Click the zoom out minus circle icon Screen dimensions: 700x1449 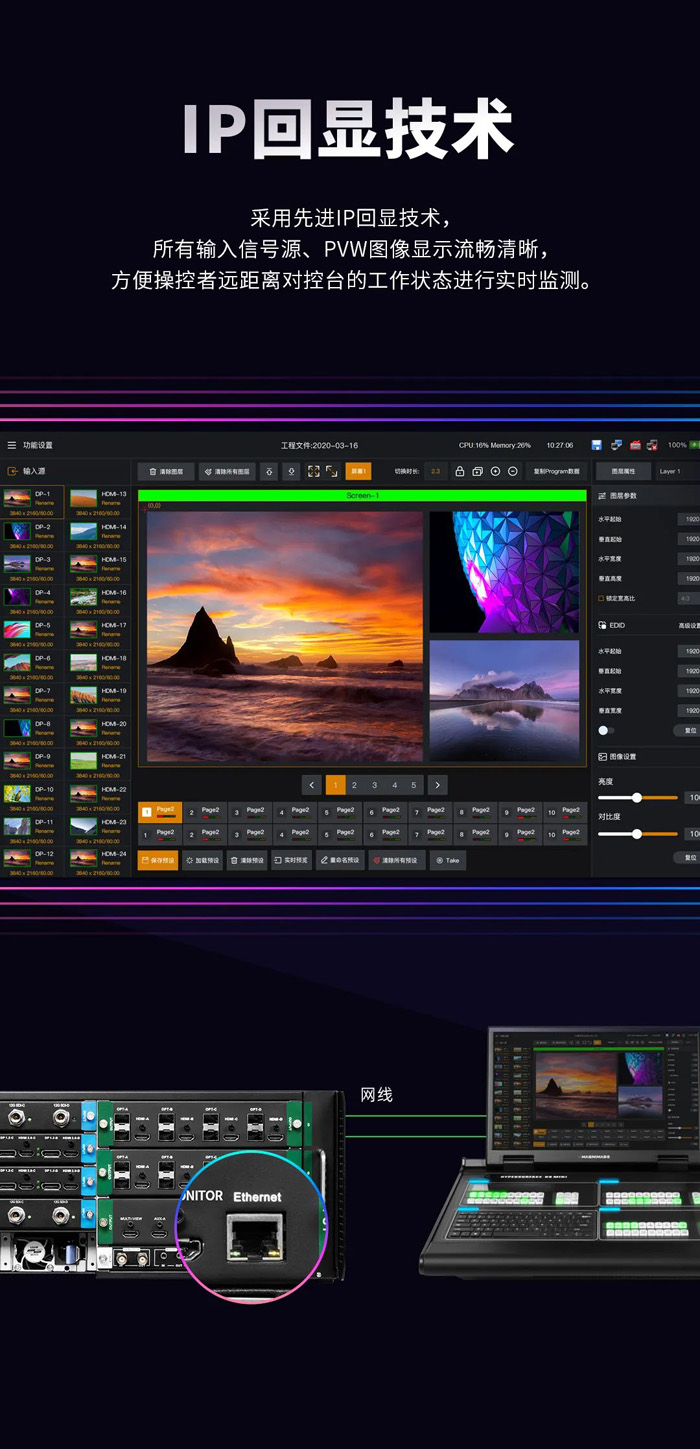tap(513, 471)
